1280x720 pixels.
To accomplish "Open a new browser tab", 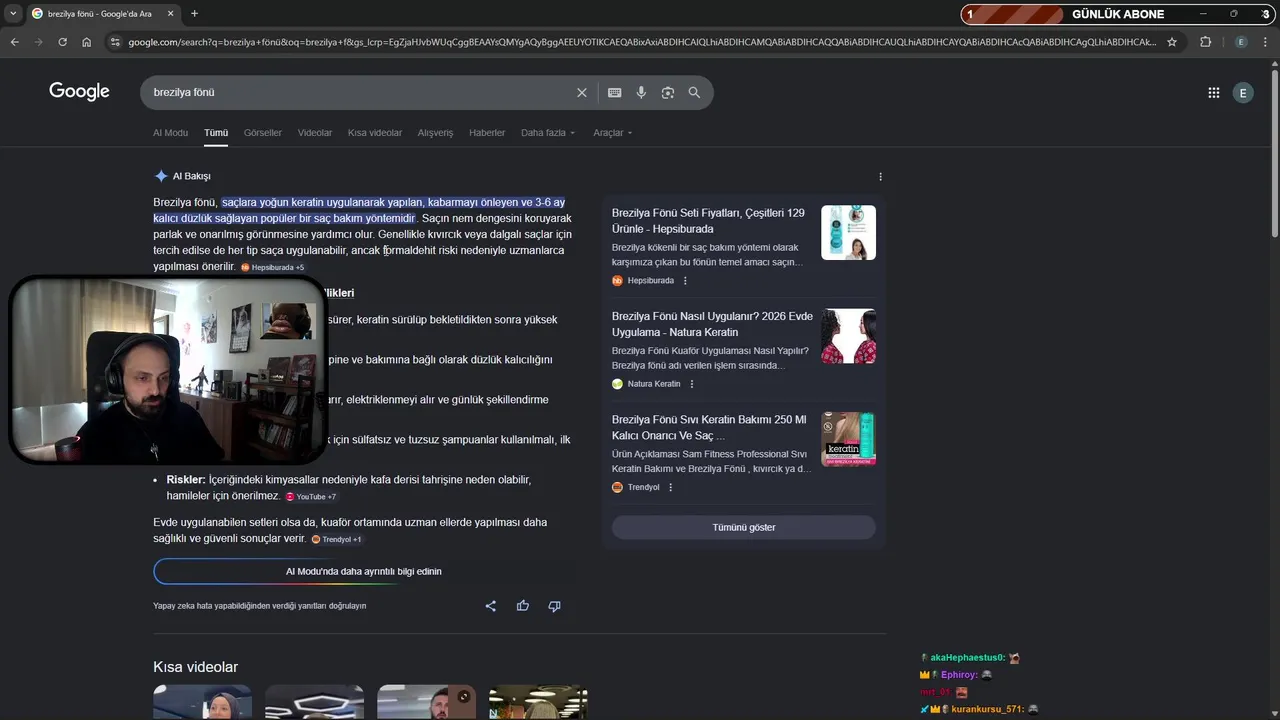I will (x=194, y=13).
